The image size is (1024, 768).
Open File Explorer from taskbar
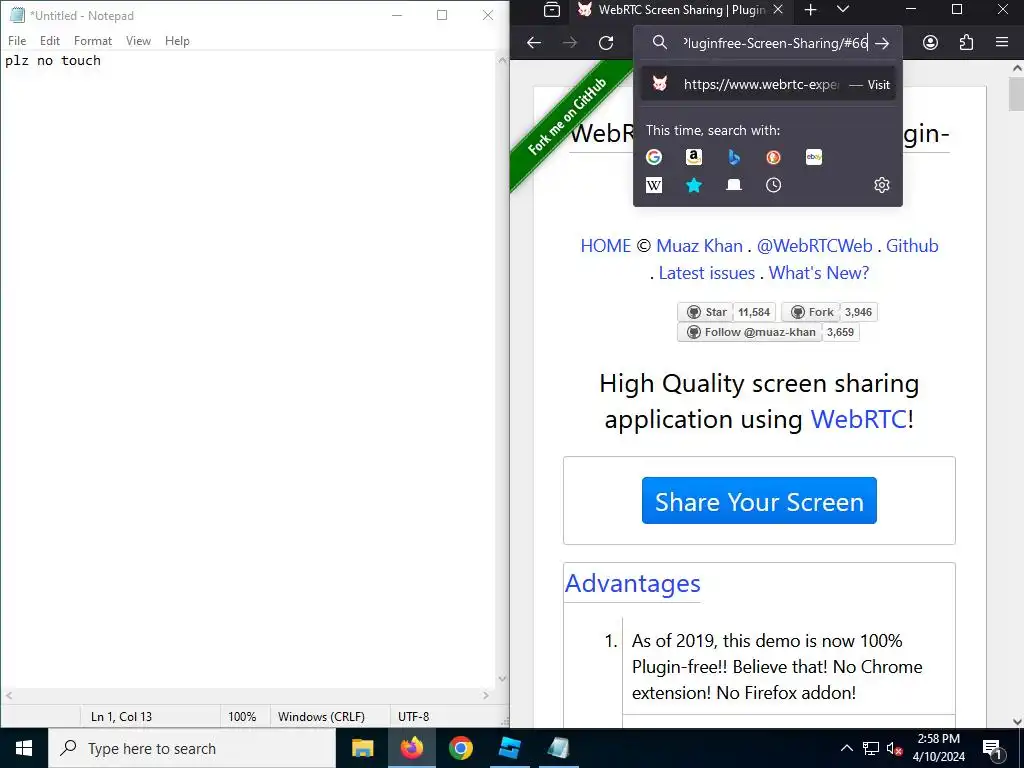pyautogui.click(x=362, y=748)
